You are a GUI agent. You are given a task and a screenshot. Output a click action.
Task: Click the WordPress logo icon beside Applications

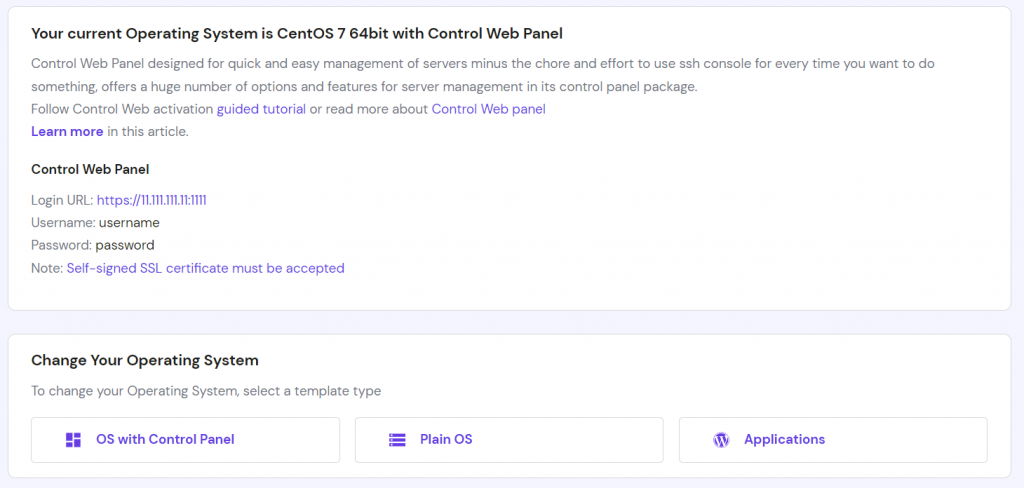pyautogui.click(x=721, y=440)
